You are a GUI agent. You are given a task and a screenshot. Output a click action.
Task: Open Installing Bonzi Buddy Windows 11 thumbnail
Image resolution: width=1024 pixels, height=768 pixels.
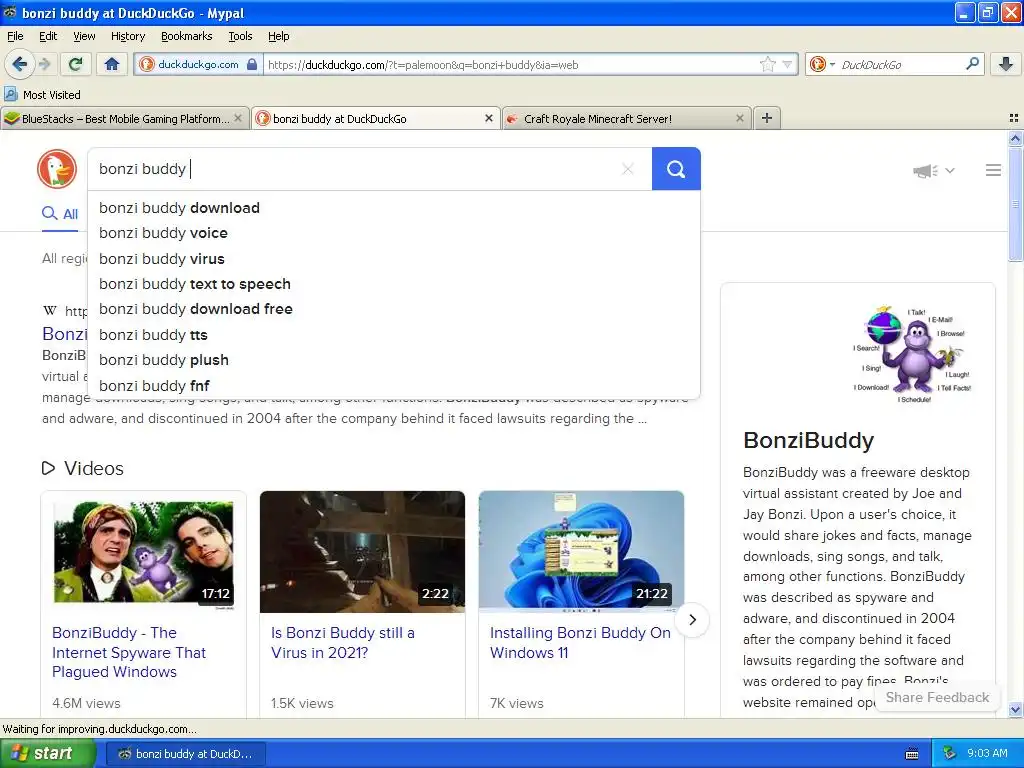[x=581, y=552]
